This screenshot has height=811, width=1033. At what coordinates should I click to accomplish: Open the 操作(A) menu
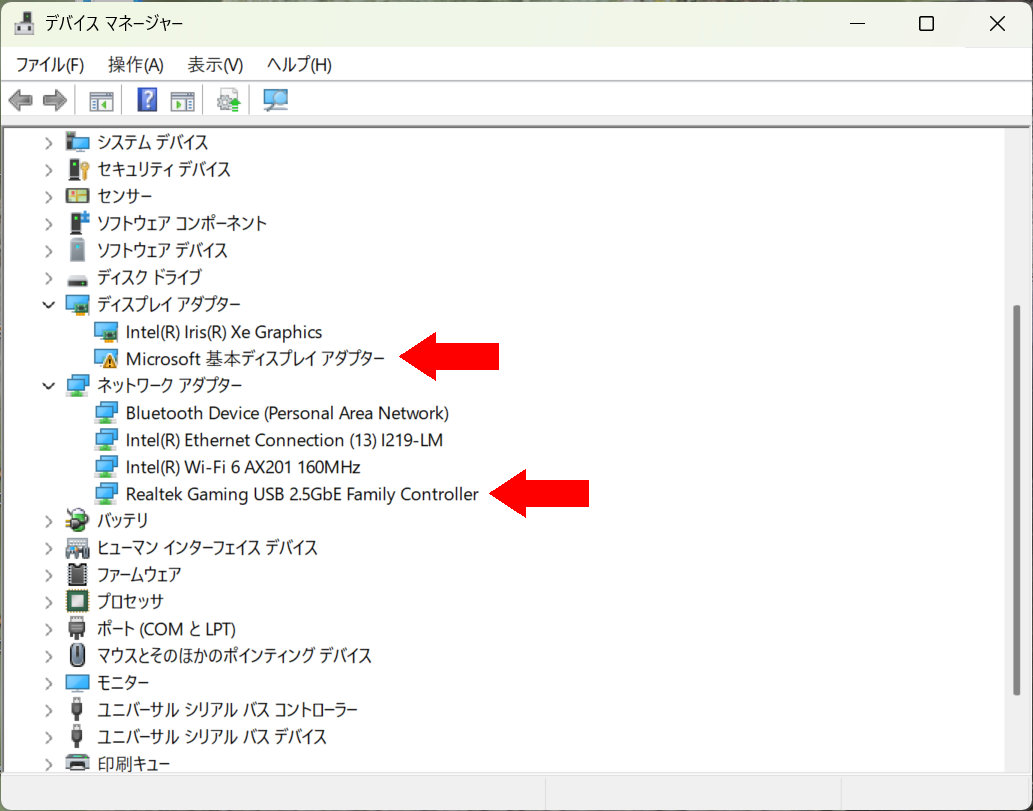(135, 65)
